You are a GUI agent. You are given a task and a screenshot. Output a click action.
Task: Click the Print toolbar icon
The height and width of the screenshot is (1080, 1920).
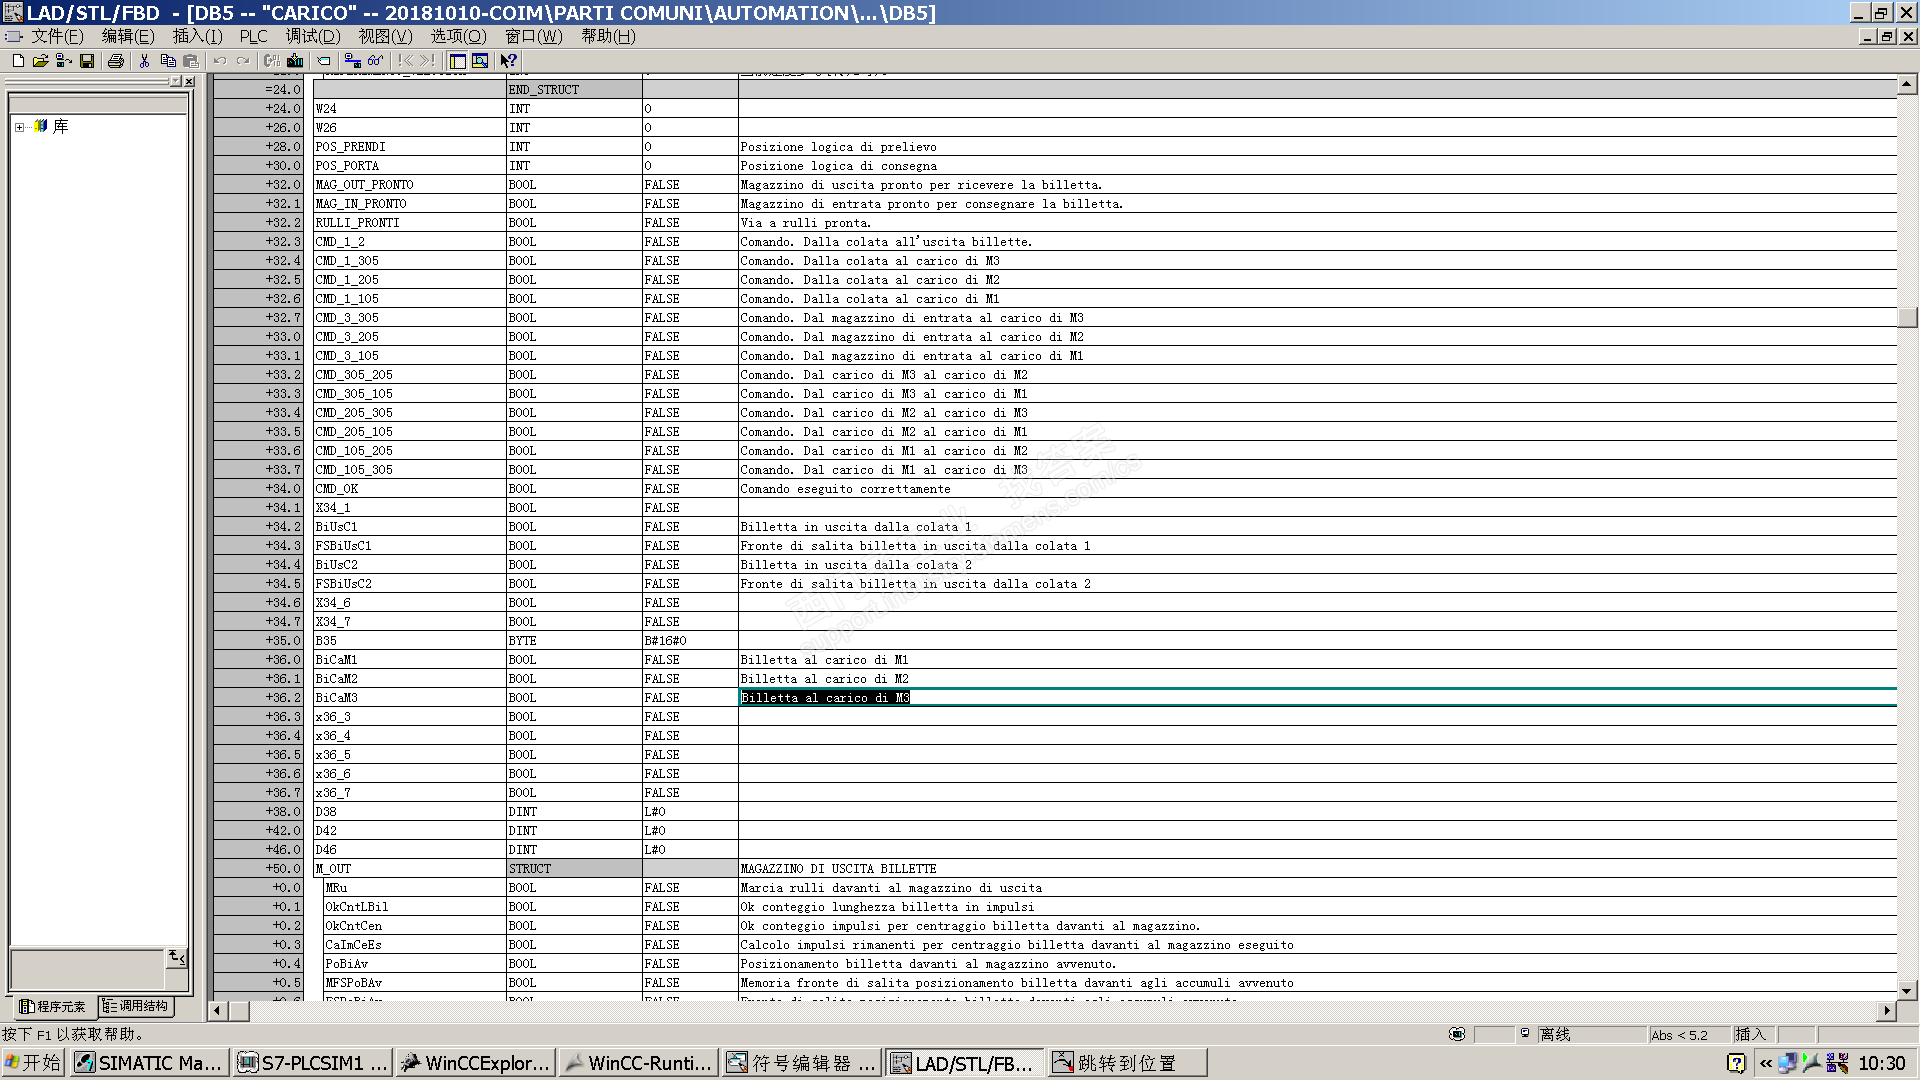116,61
